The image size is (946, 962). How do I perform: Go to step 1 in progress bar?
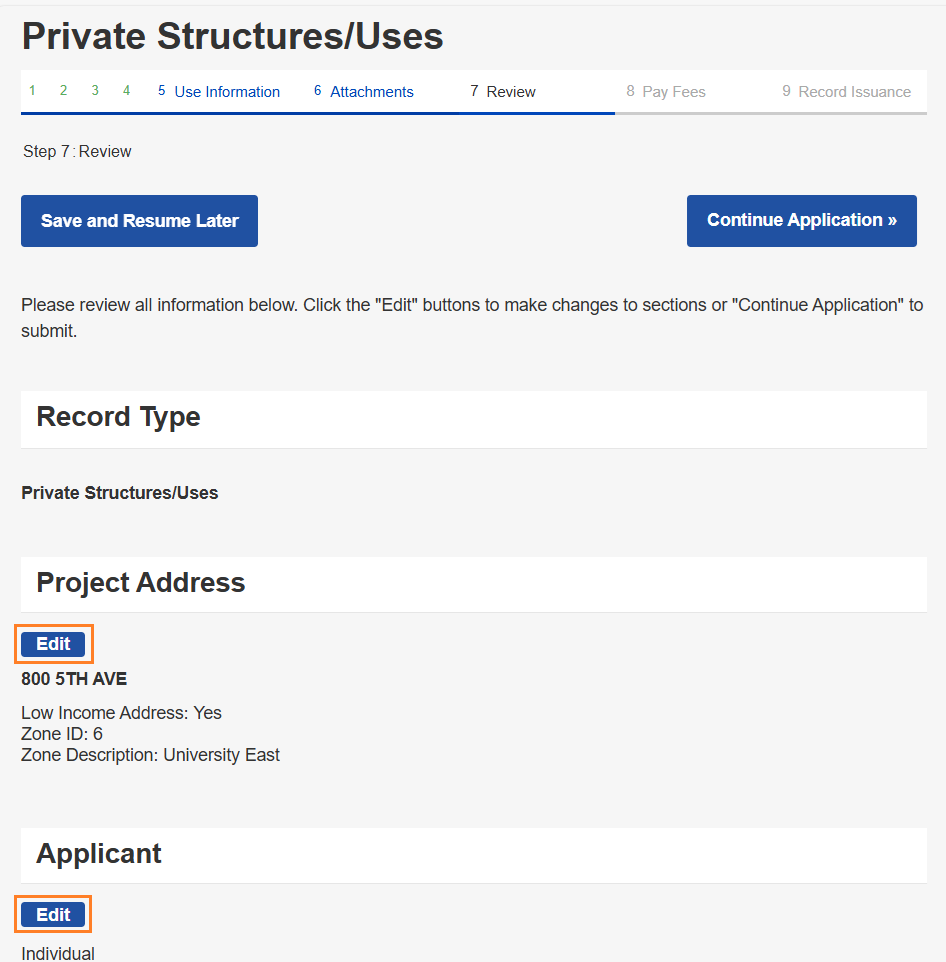point(32,91)
